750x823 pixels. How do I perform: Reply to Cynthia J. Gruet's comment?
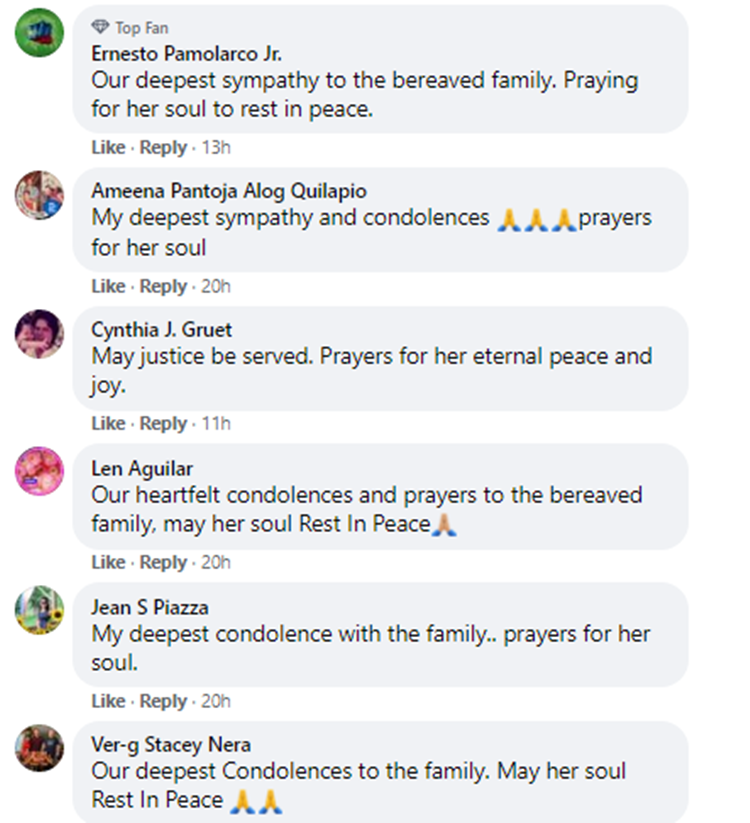(x=163, y=423)
